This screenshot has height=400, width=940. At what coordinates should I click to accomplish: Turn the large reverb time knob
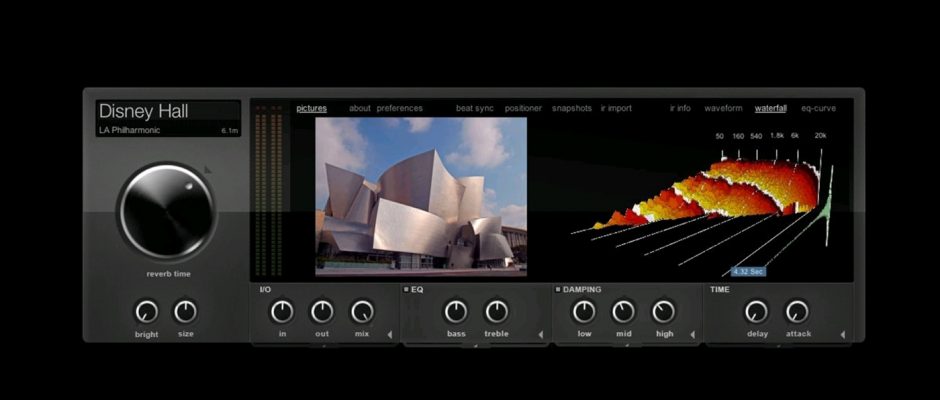click(167, 211)
